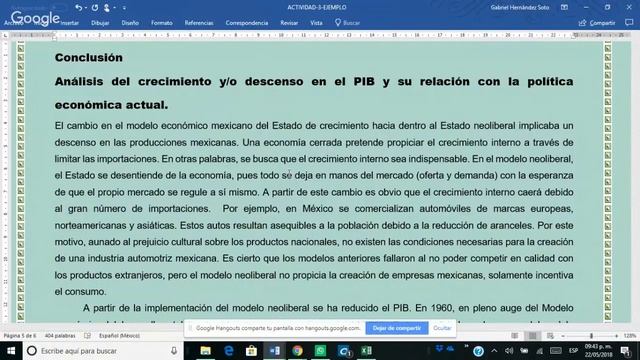Image resolution: width=640 pixels, height=360 pixels.
Task: Click the Escribe aquí para buscar search field
Action: tap(103, 351)
